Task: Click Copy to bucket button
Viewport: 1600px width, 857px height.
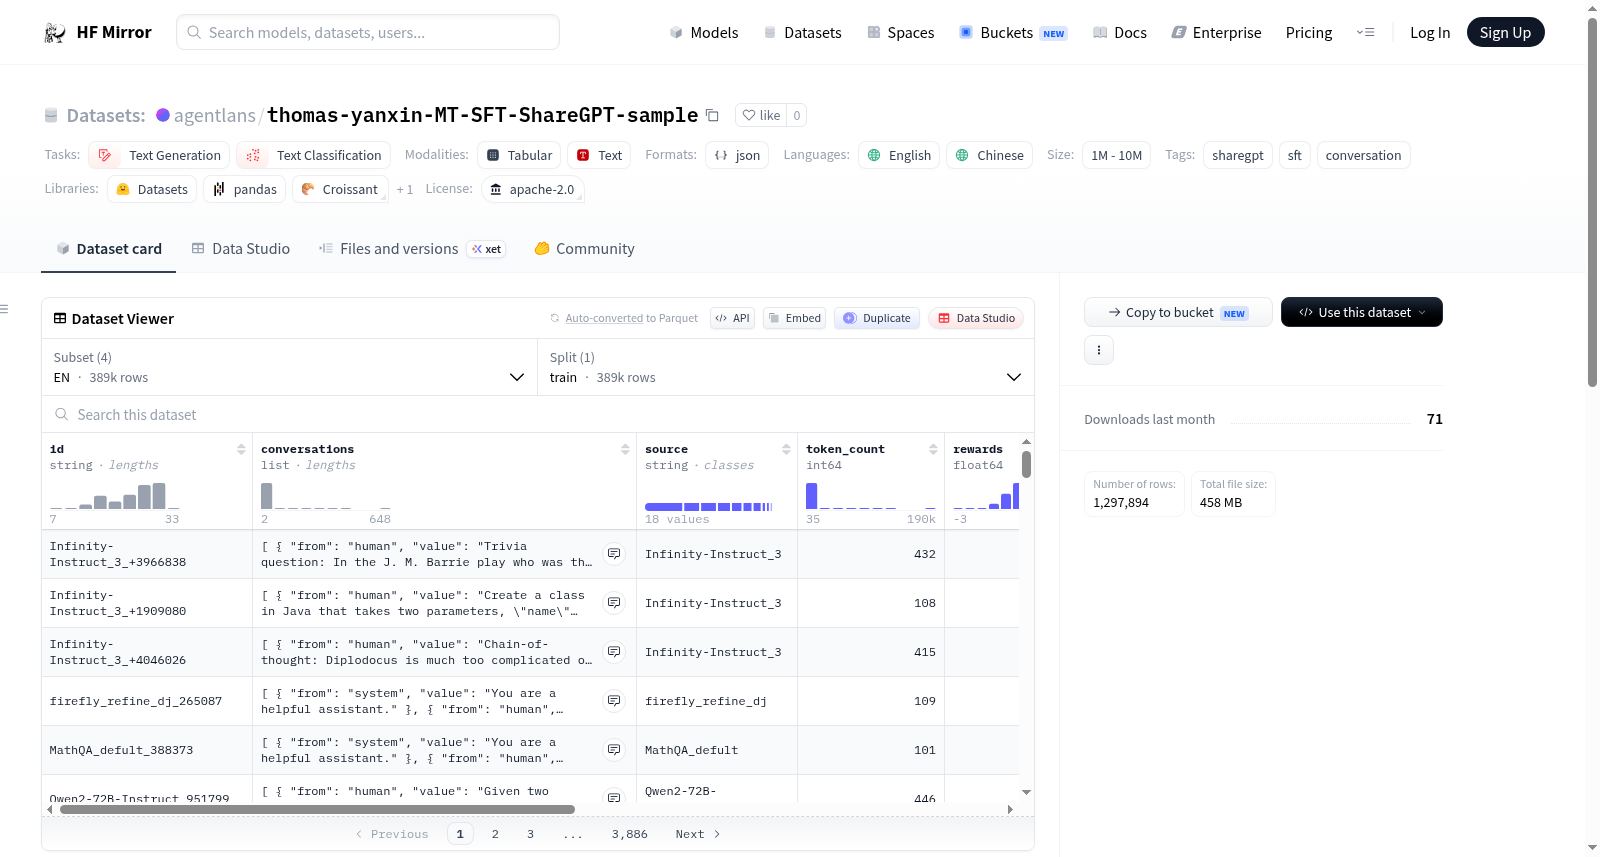Action: (1178, 312)
